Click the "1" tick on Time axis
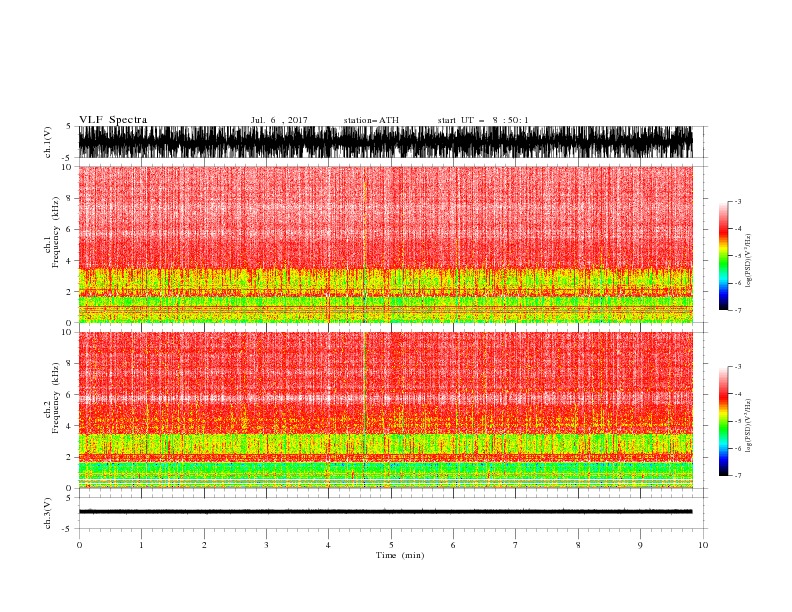 141,545
